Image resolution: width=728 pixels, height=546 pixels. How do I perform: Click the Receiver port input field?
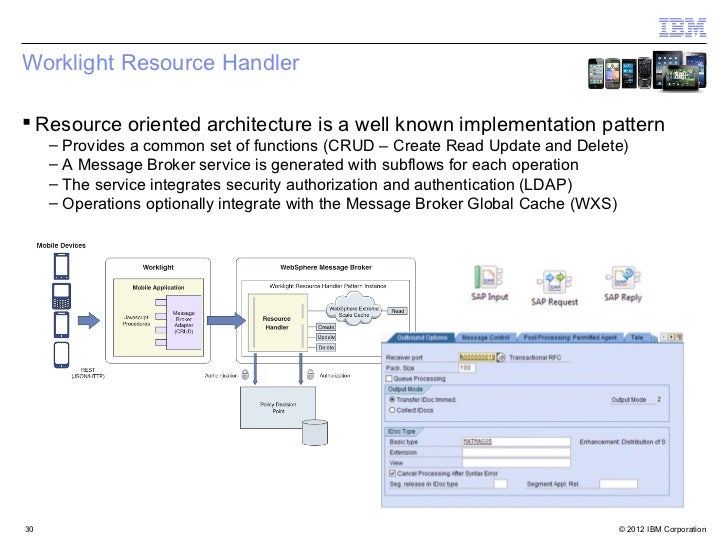tap(477, 358)
